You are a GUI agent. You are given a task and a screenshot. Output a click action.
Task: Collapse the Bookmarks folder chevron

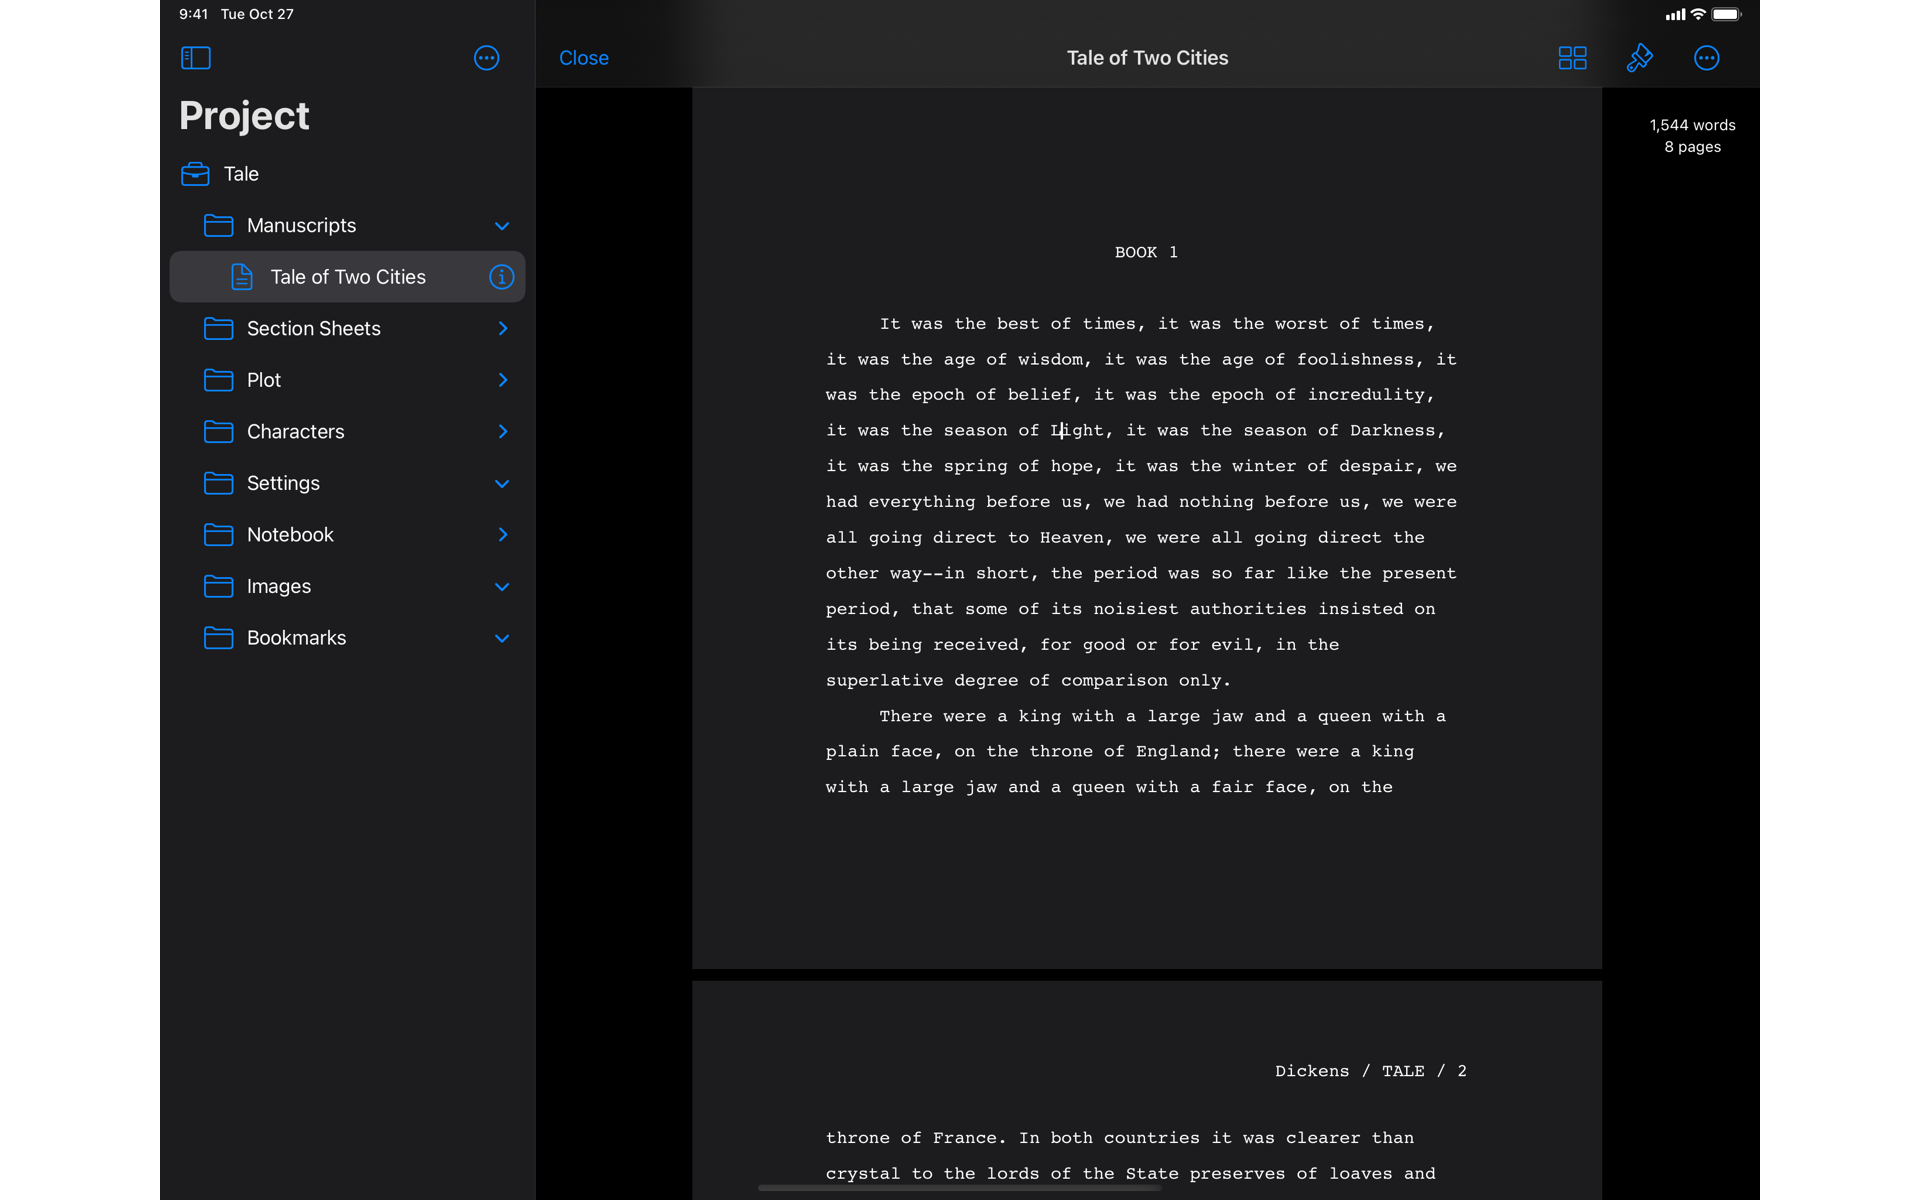click(502, 639)
